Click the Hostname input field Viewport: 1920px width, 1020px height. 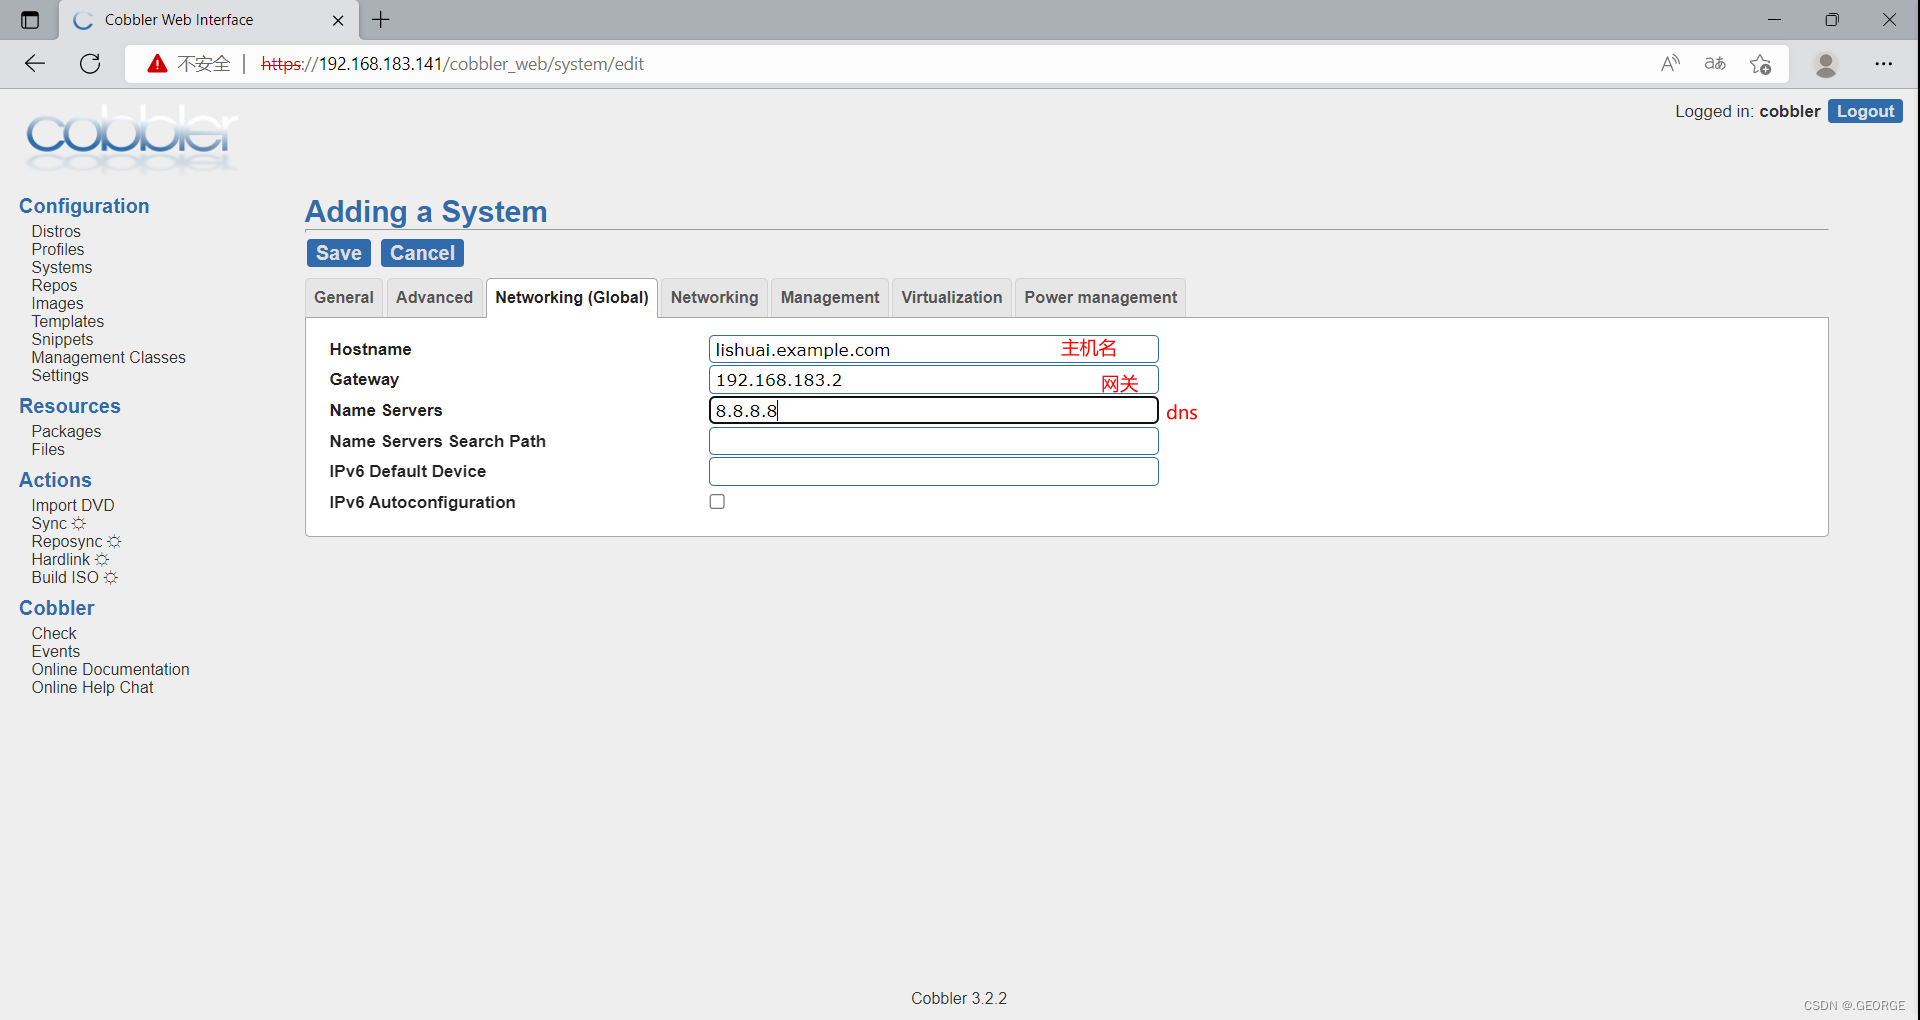[934, 349]
